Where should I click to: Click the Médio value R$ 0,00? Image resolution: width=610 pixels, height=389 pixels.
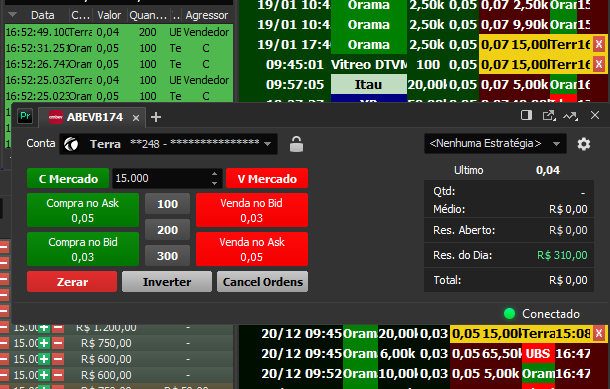[568, 209]
